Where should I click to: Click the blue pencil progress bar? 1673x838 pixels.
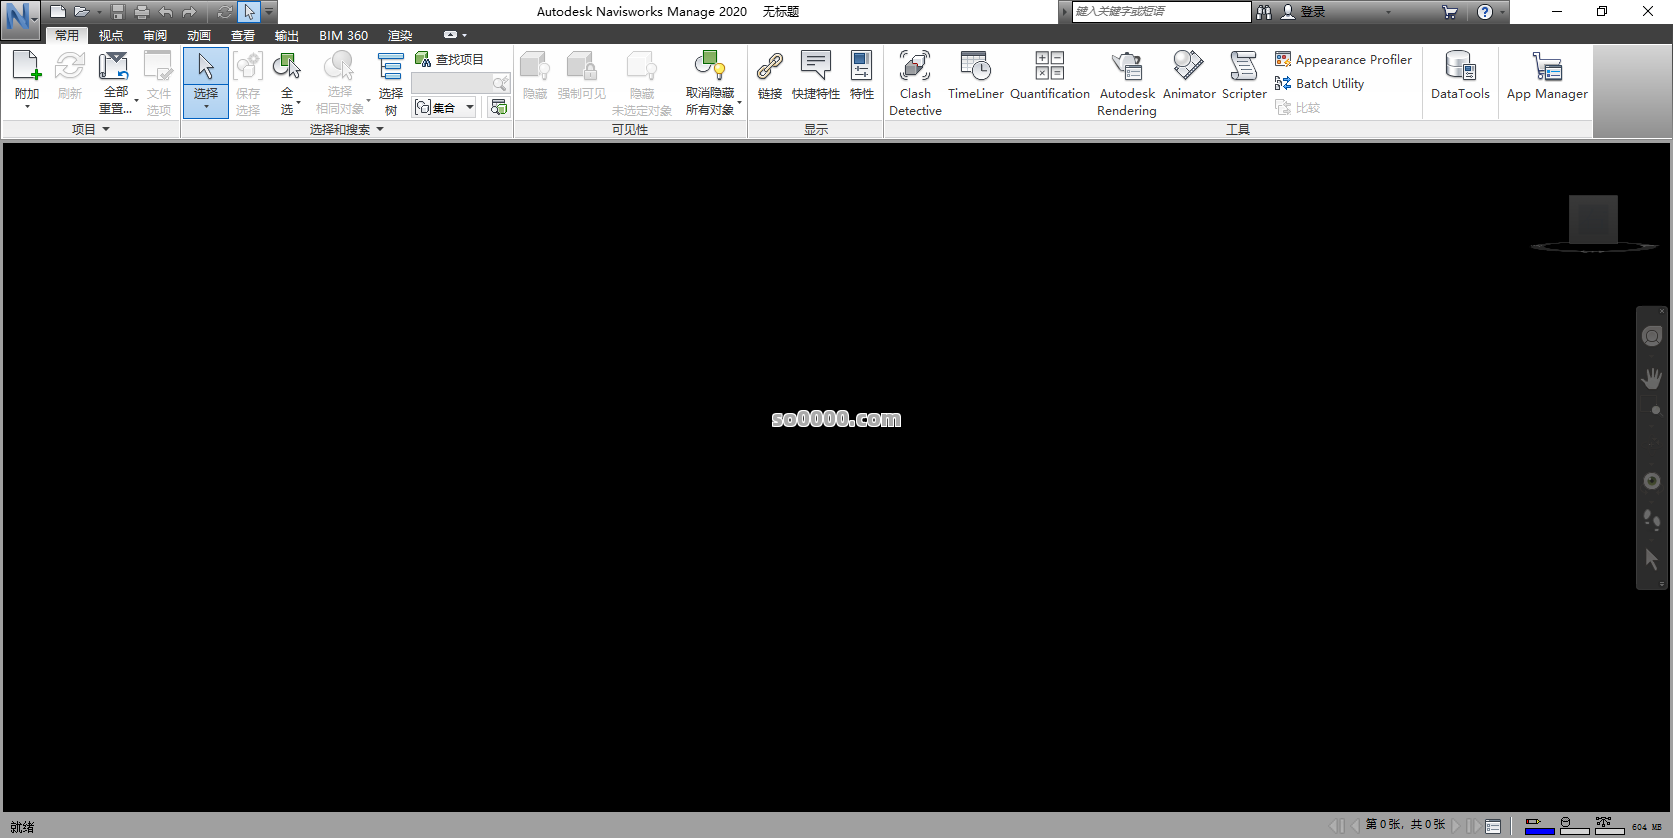(x=1539, y=826)
